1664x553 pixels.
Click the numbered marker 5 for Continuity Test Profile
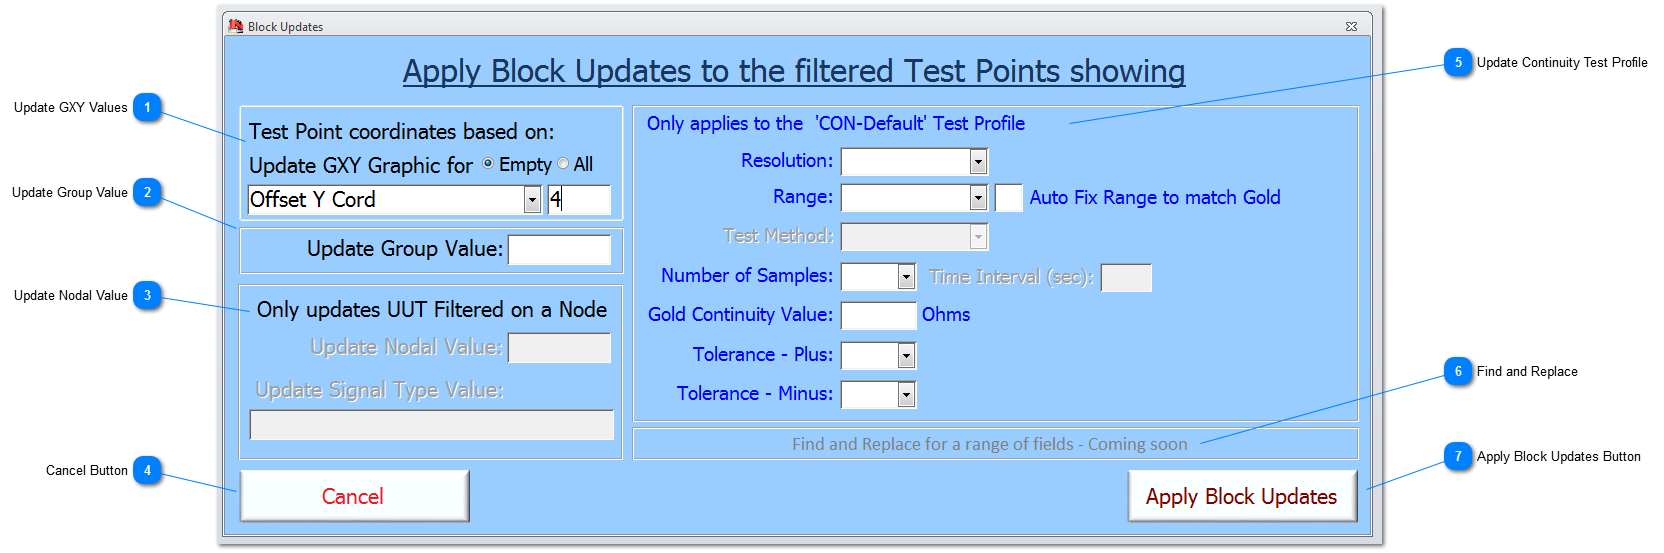coord(1458,62)
